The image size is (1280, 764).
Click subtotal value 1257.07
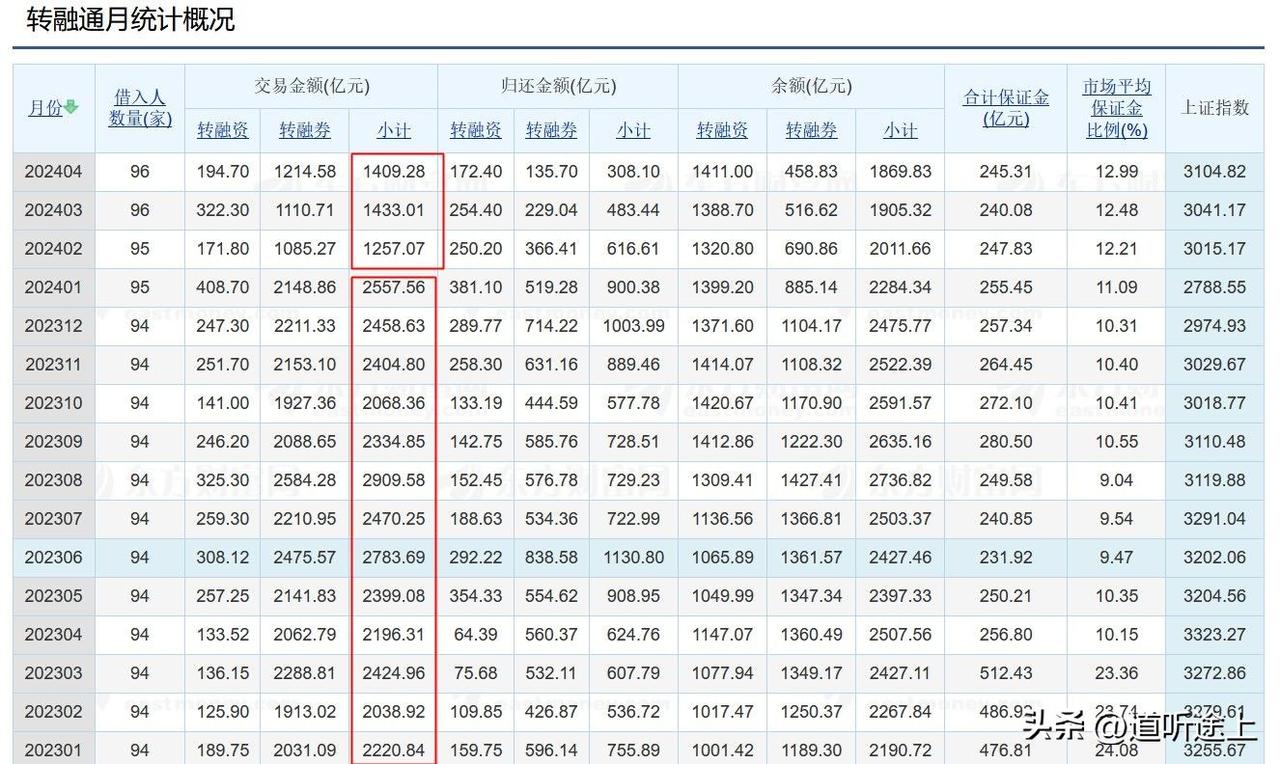(x=394, y=248)
